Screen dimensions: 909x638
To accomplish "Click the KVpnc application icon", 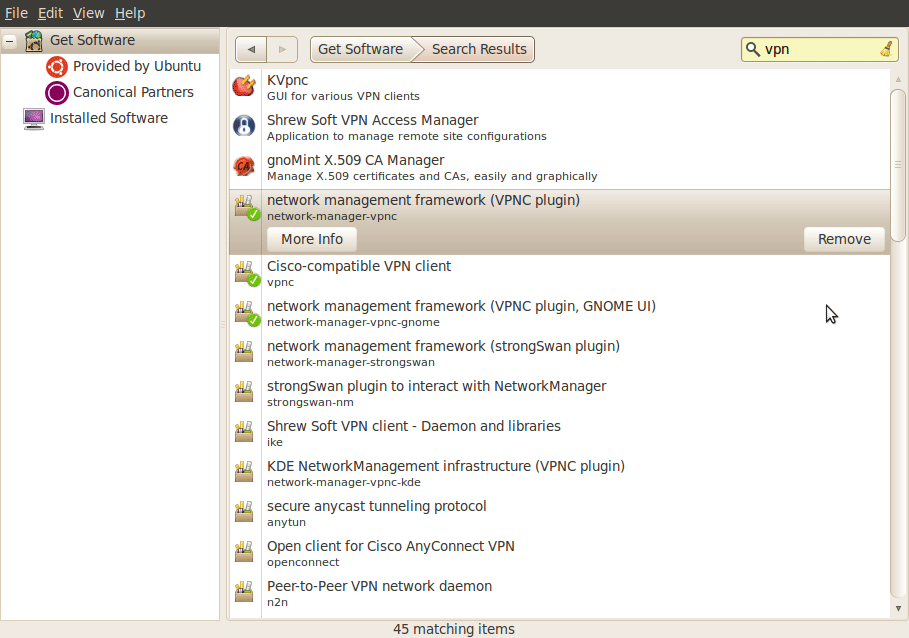I will [244, 86].
